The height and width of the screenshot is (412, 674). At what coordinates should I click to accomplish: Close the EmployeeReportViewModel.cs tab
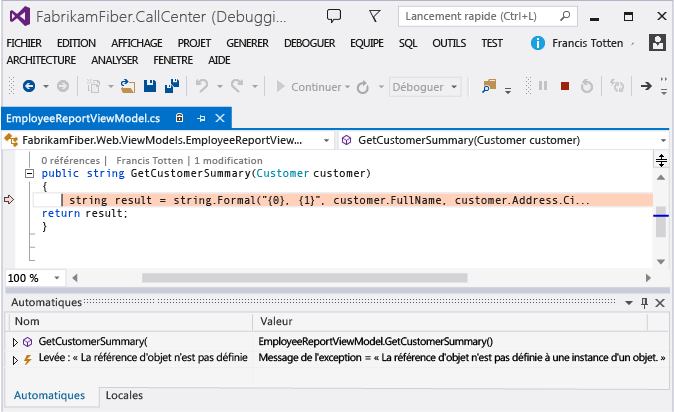220,118
